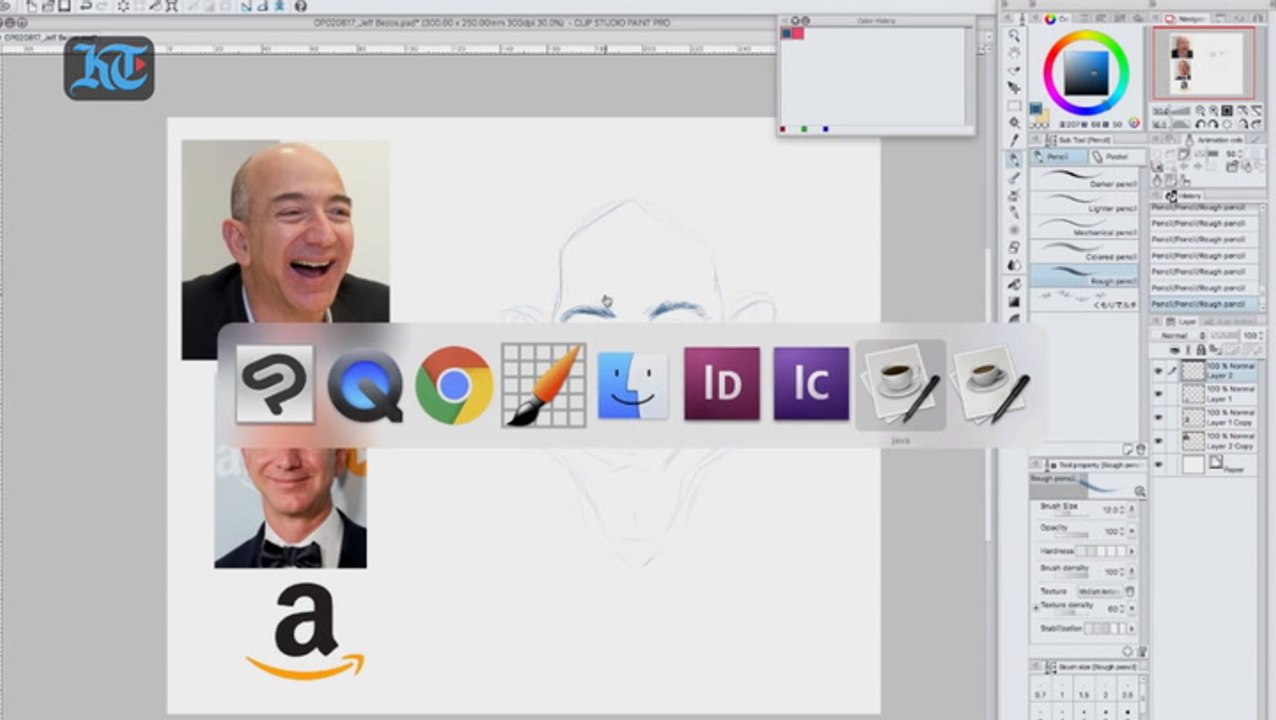Image resolution: width=1276 pixels, height=720 pixels.
Task: Toggle visibility of Layer 2 Copy
Action: tap(1159, 440)
